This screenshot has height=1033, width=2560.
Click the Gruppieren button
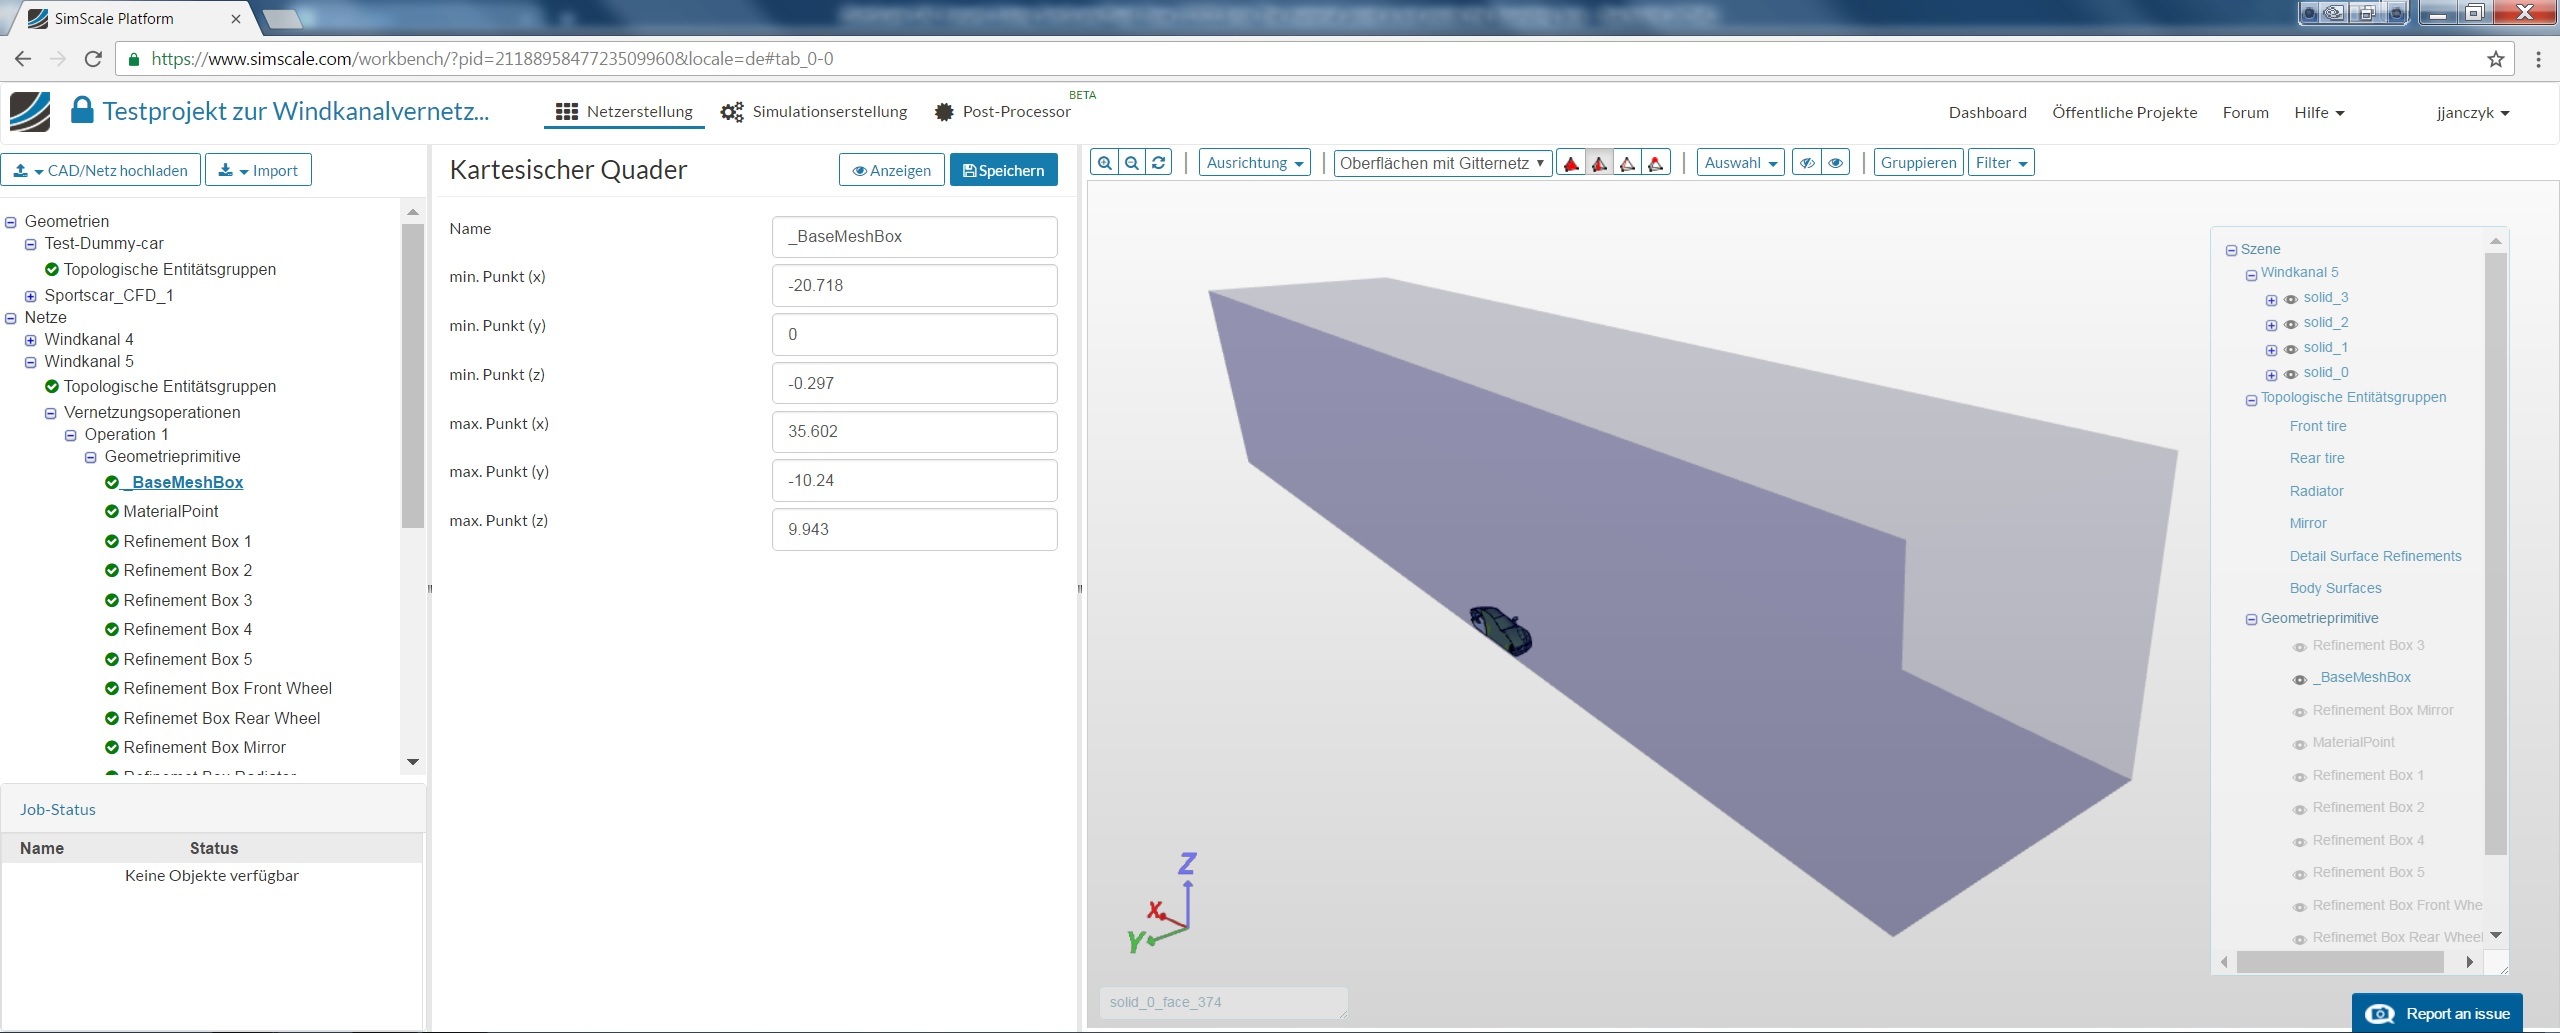tap(1918, 163)
